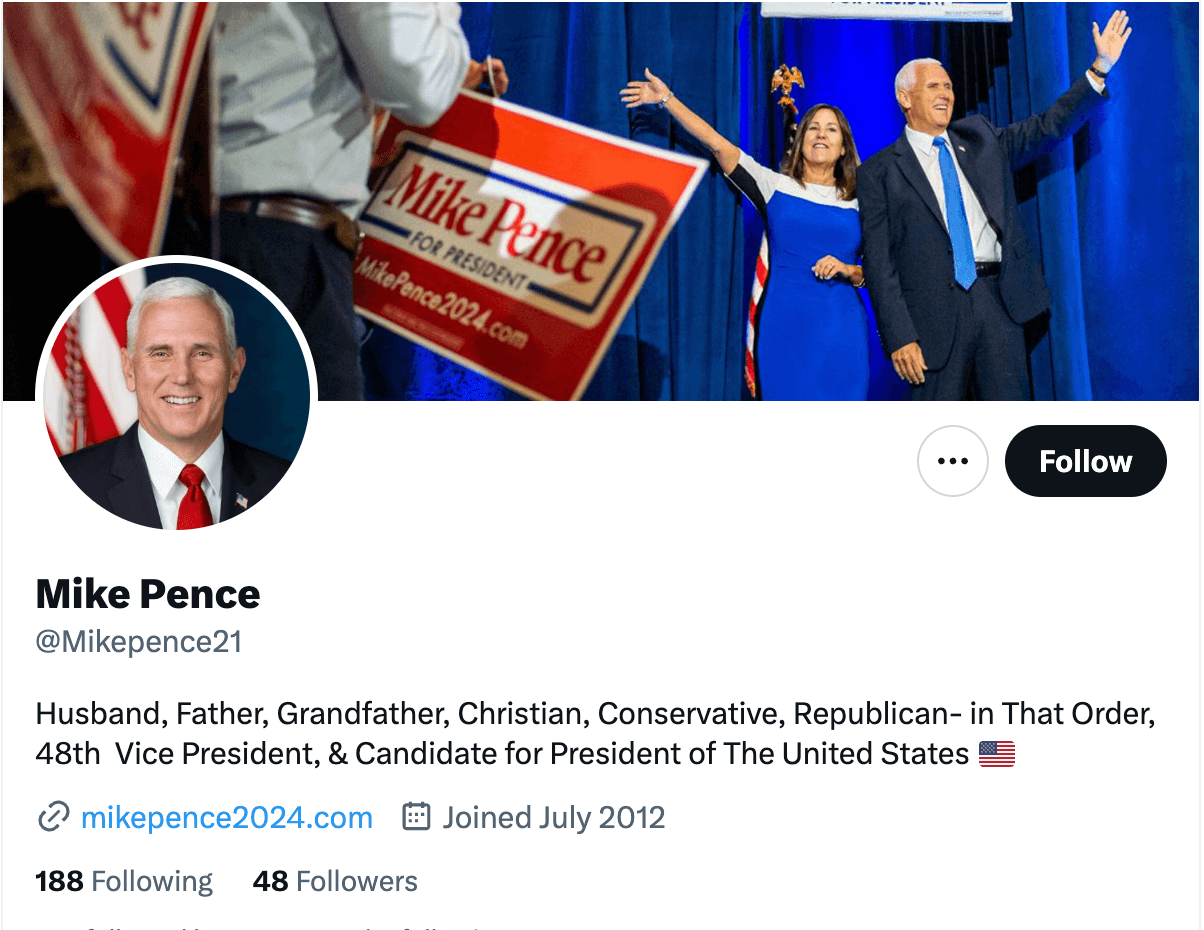Image resolution: width=1204 pixels, height=930 pixels.
Task: Select the Mike Pence display name heading
Action: pyautogui.click(x=148, y=594)
